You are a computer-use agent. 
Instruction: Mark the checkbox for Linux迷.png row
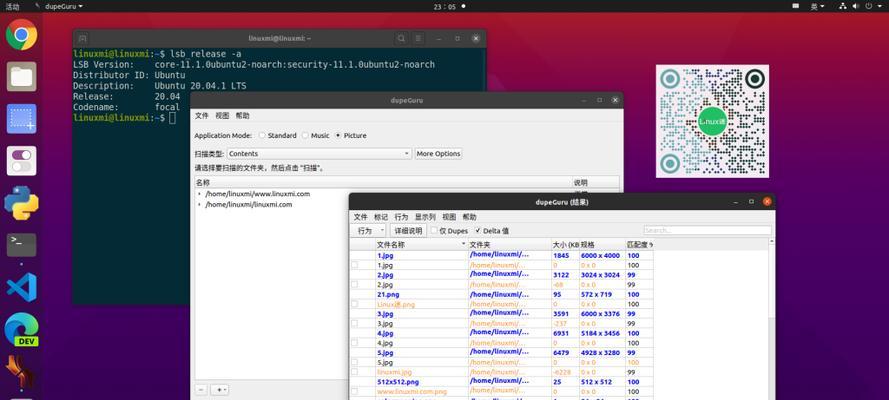pos(354,304)
